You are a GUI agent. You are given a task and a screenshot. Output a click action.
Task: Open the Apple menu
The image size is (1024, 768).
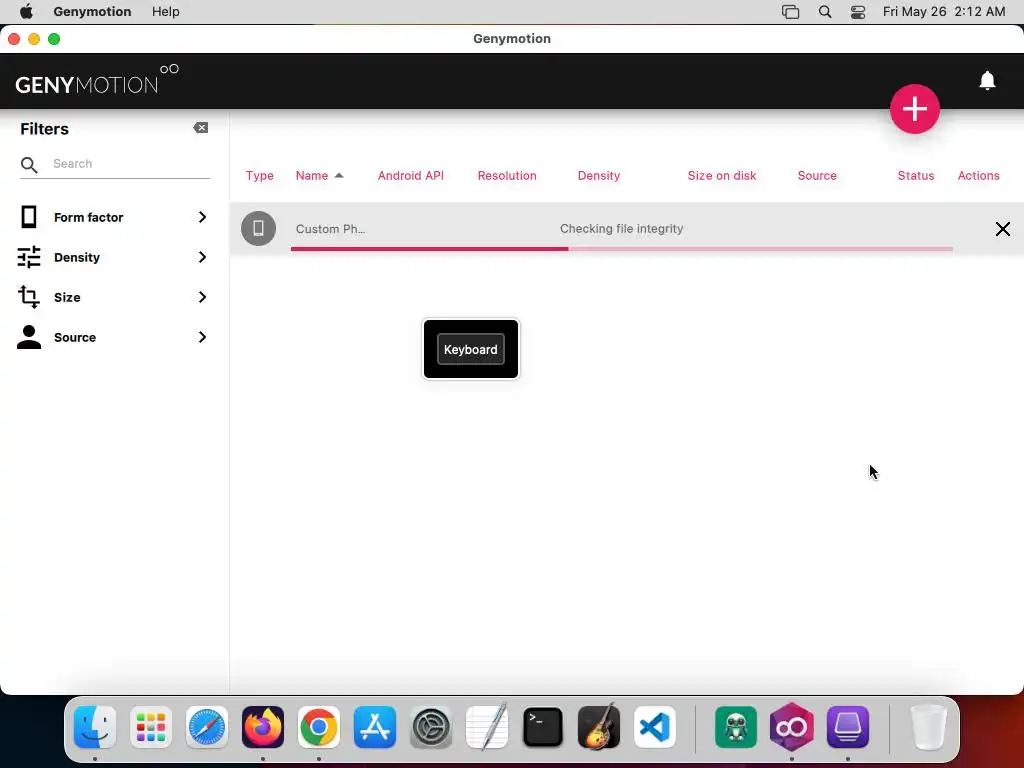(x=26, y=12)
